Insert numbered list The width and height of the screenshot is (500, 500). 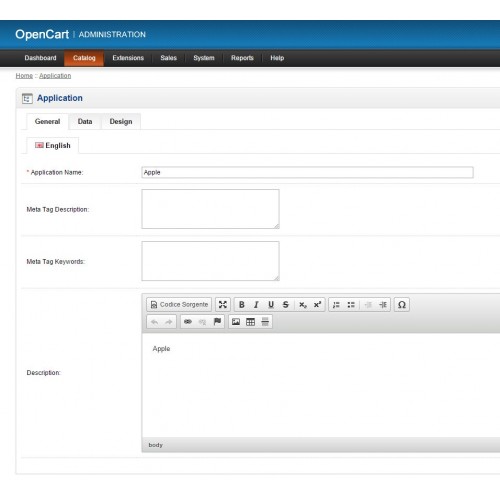click(x=336, y=305)
